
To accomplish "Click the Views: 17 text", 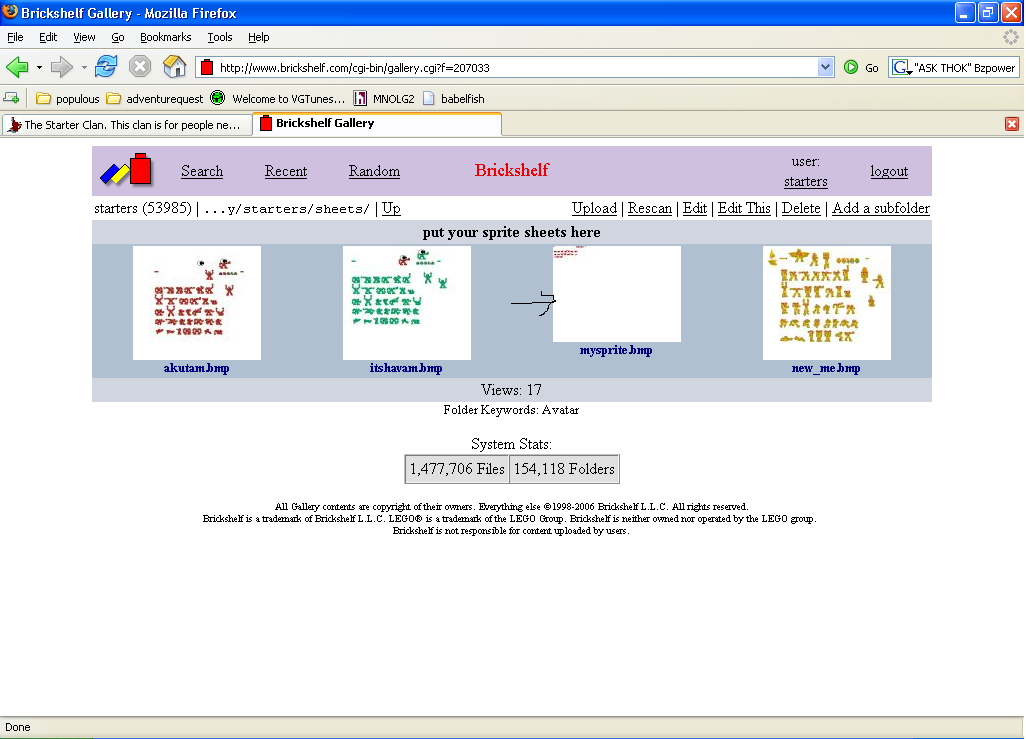I will click(512, 390).
